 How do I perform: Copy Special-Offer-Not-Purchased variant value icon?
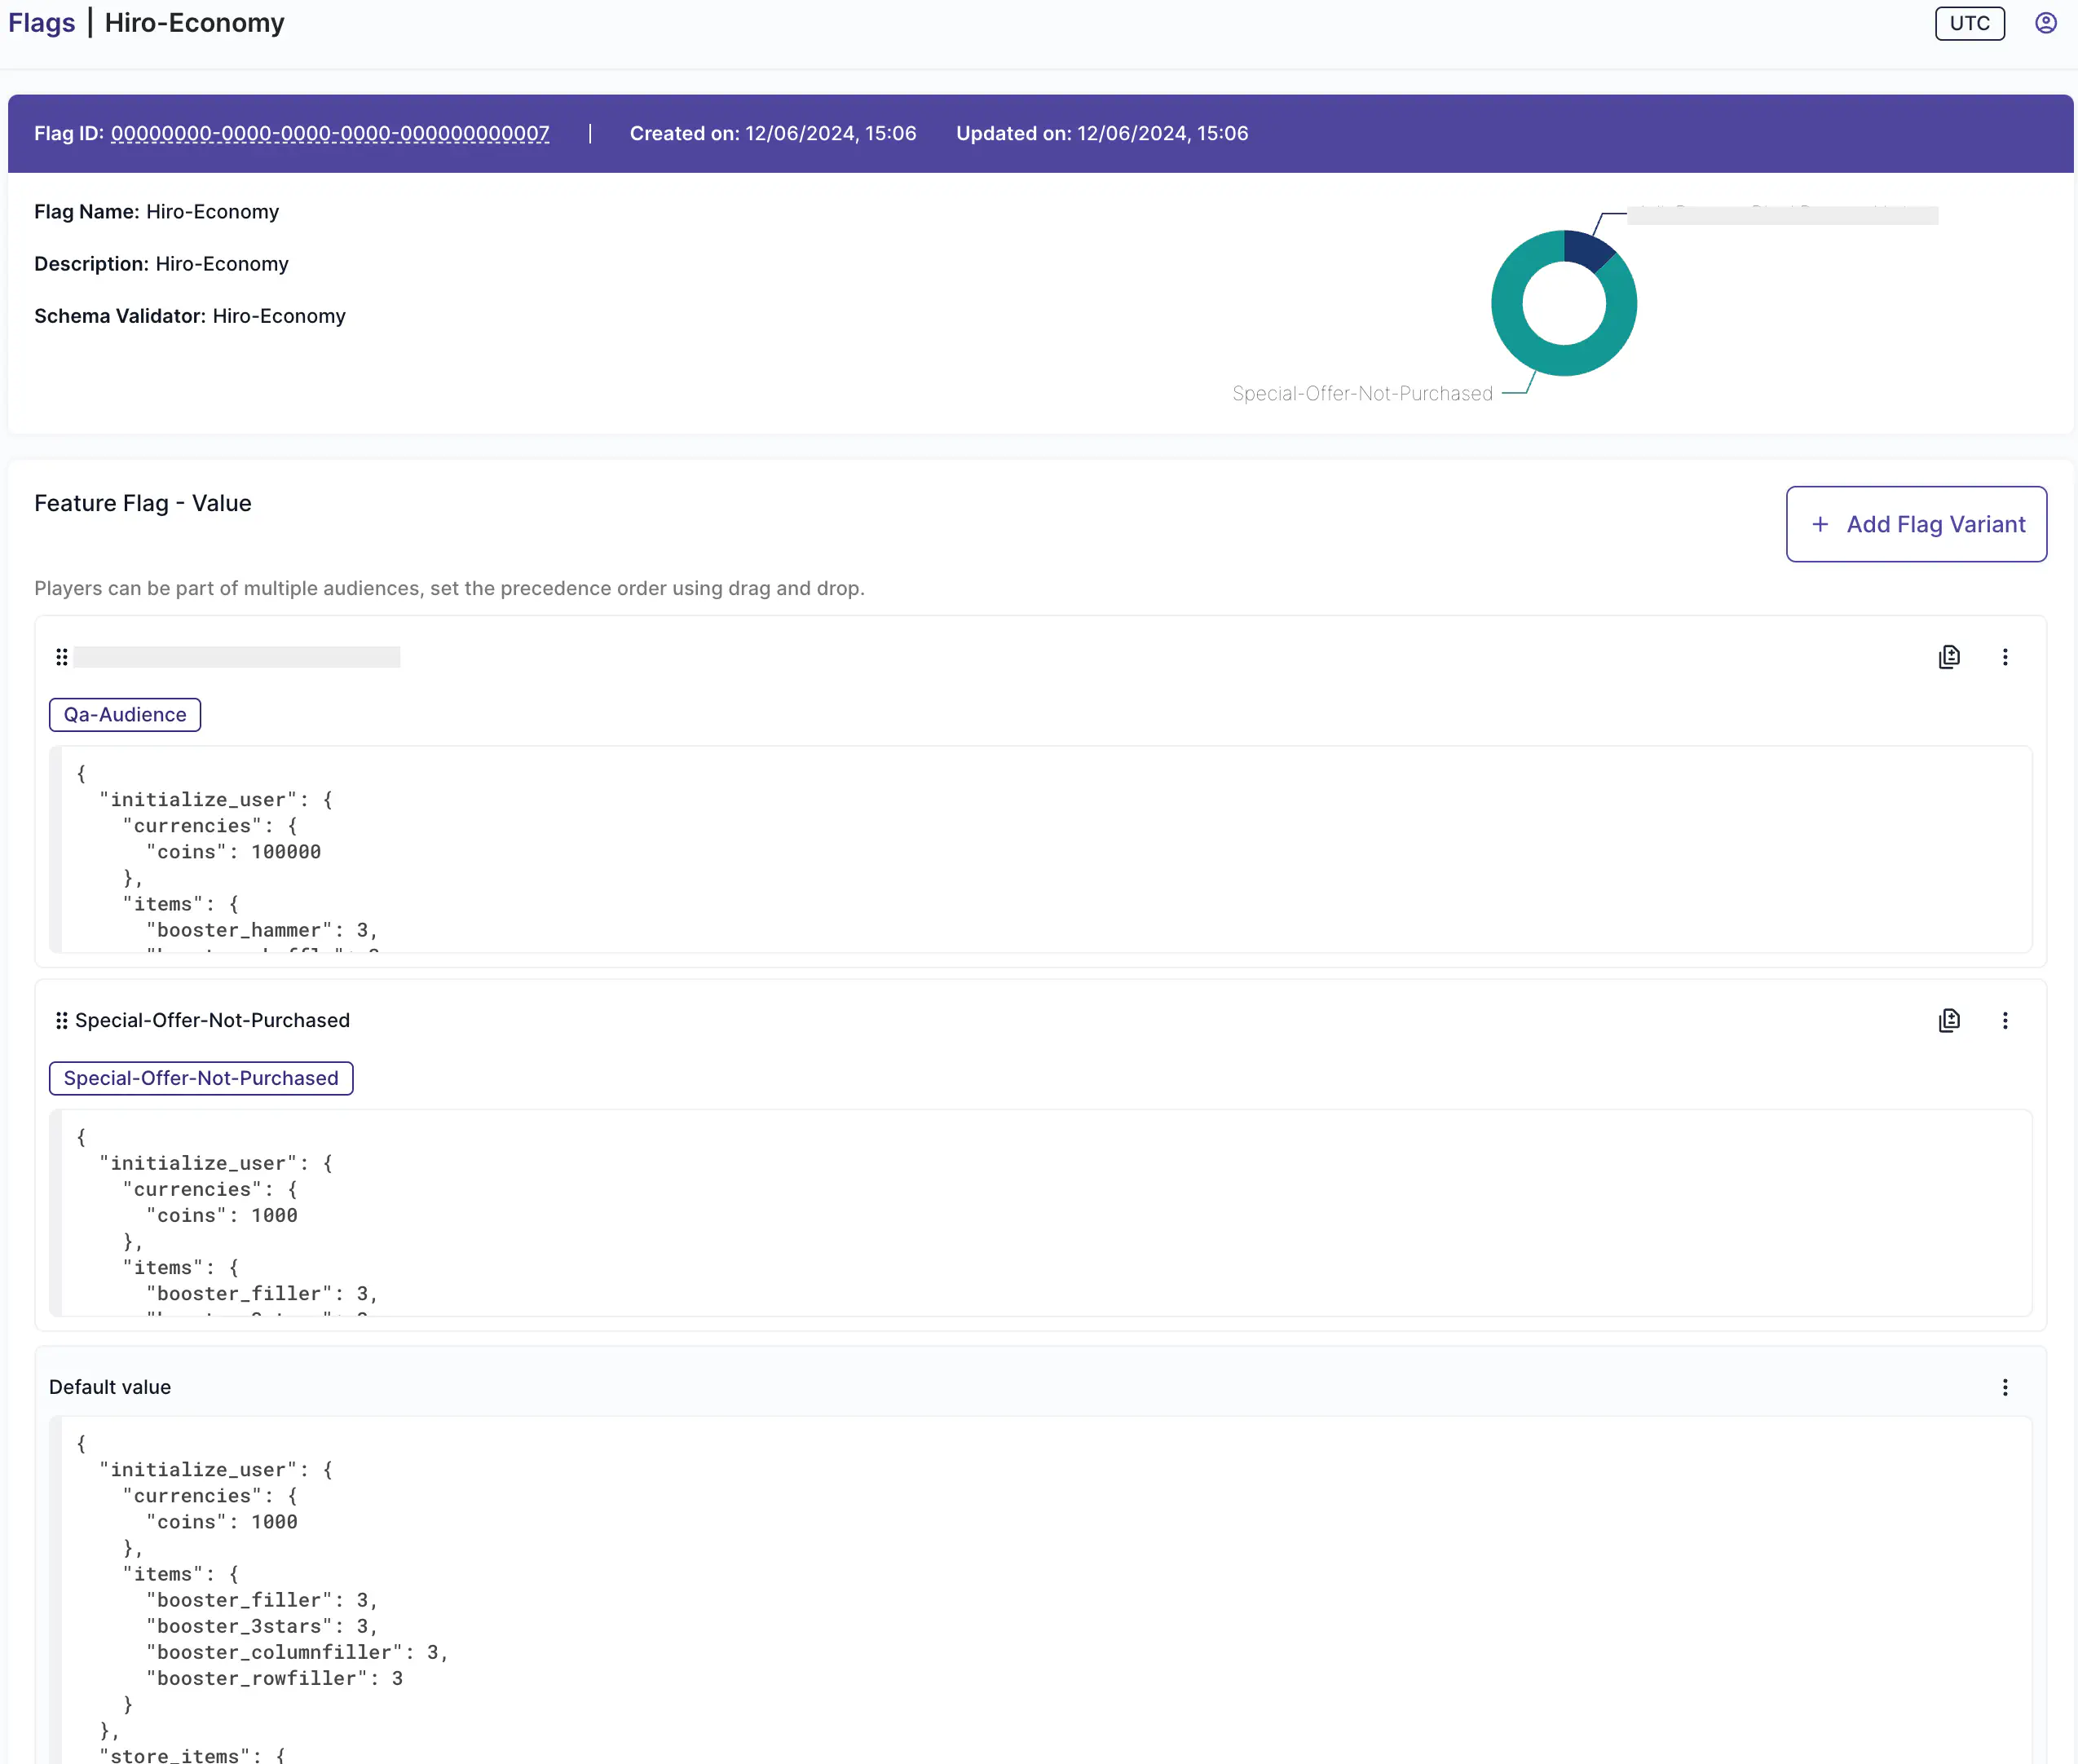click(1948, 1020)
